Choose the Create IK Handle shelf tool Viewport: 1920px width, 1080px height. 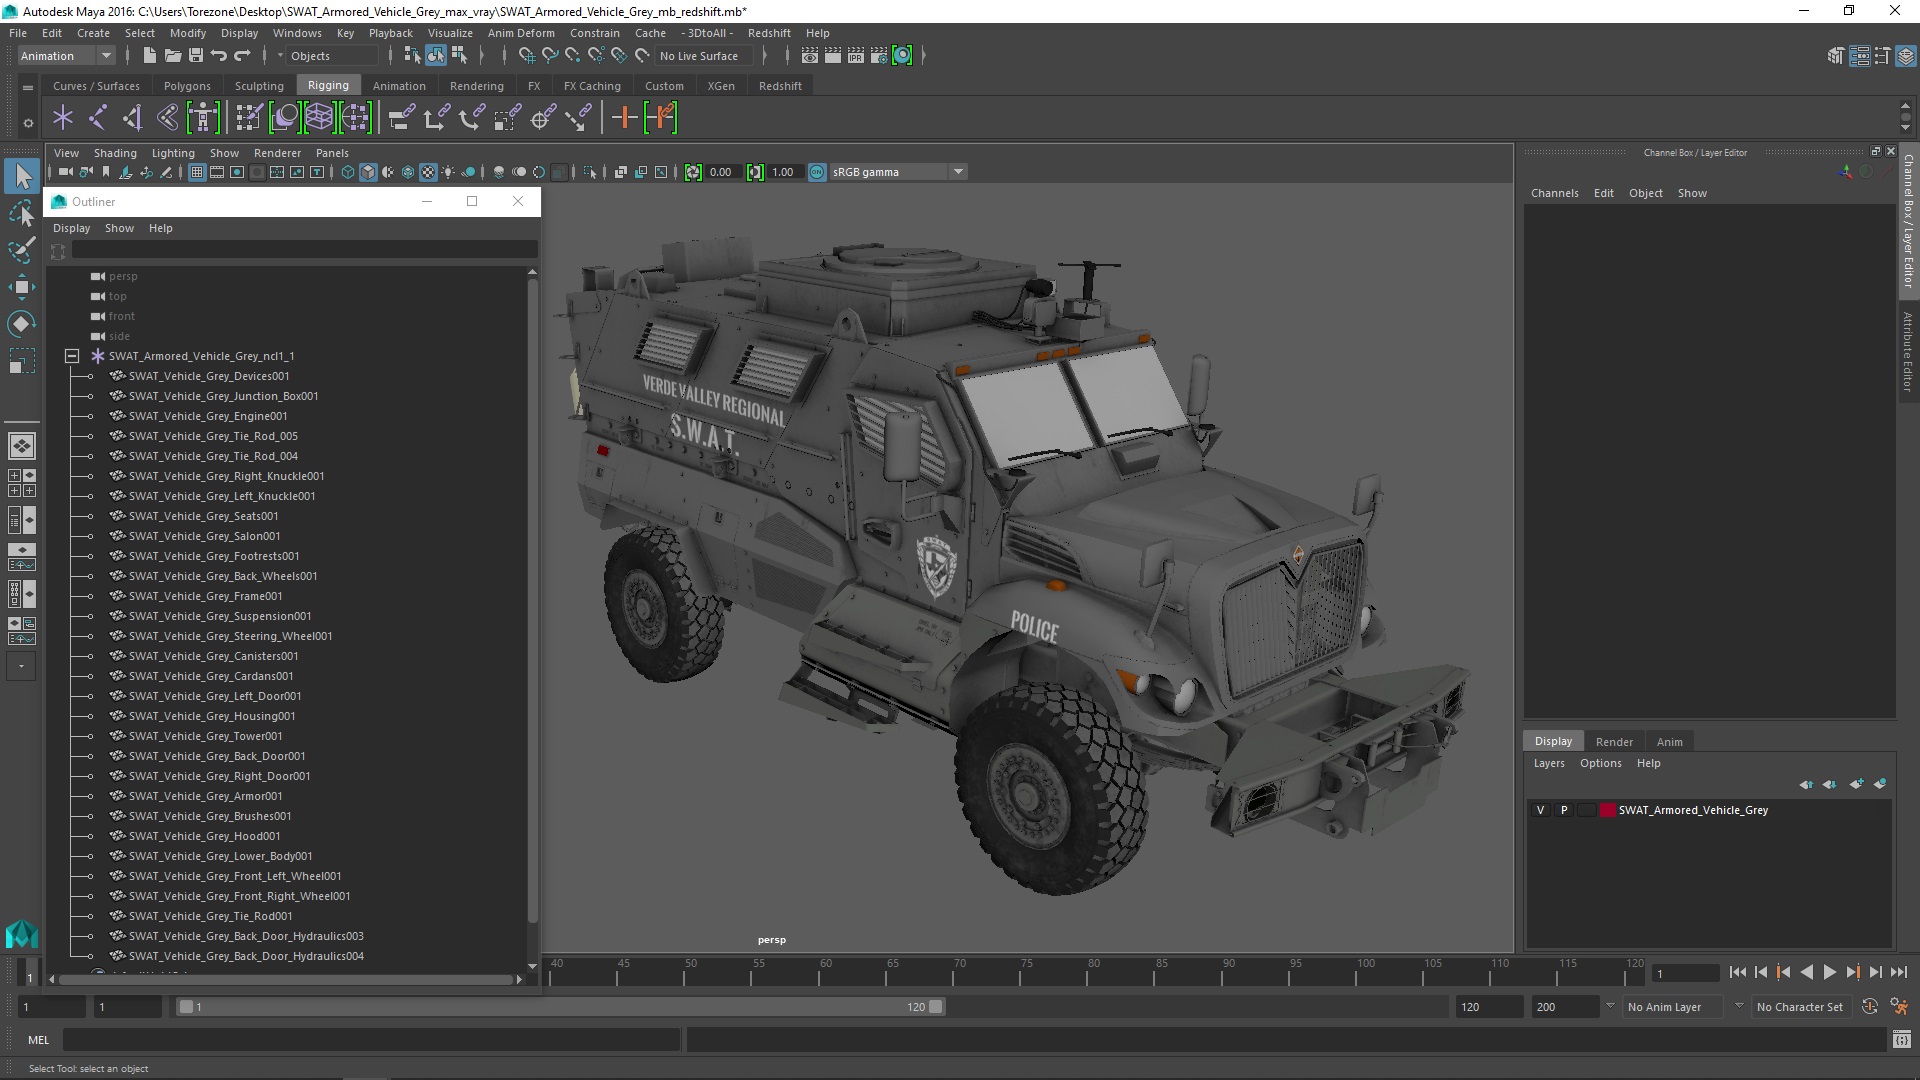(x=133, y=118)
